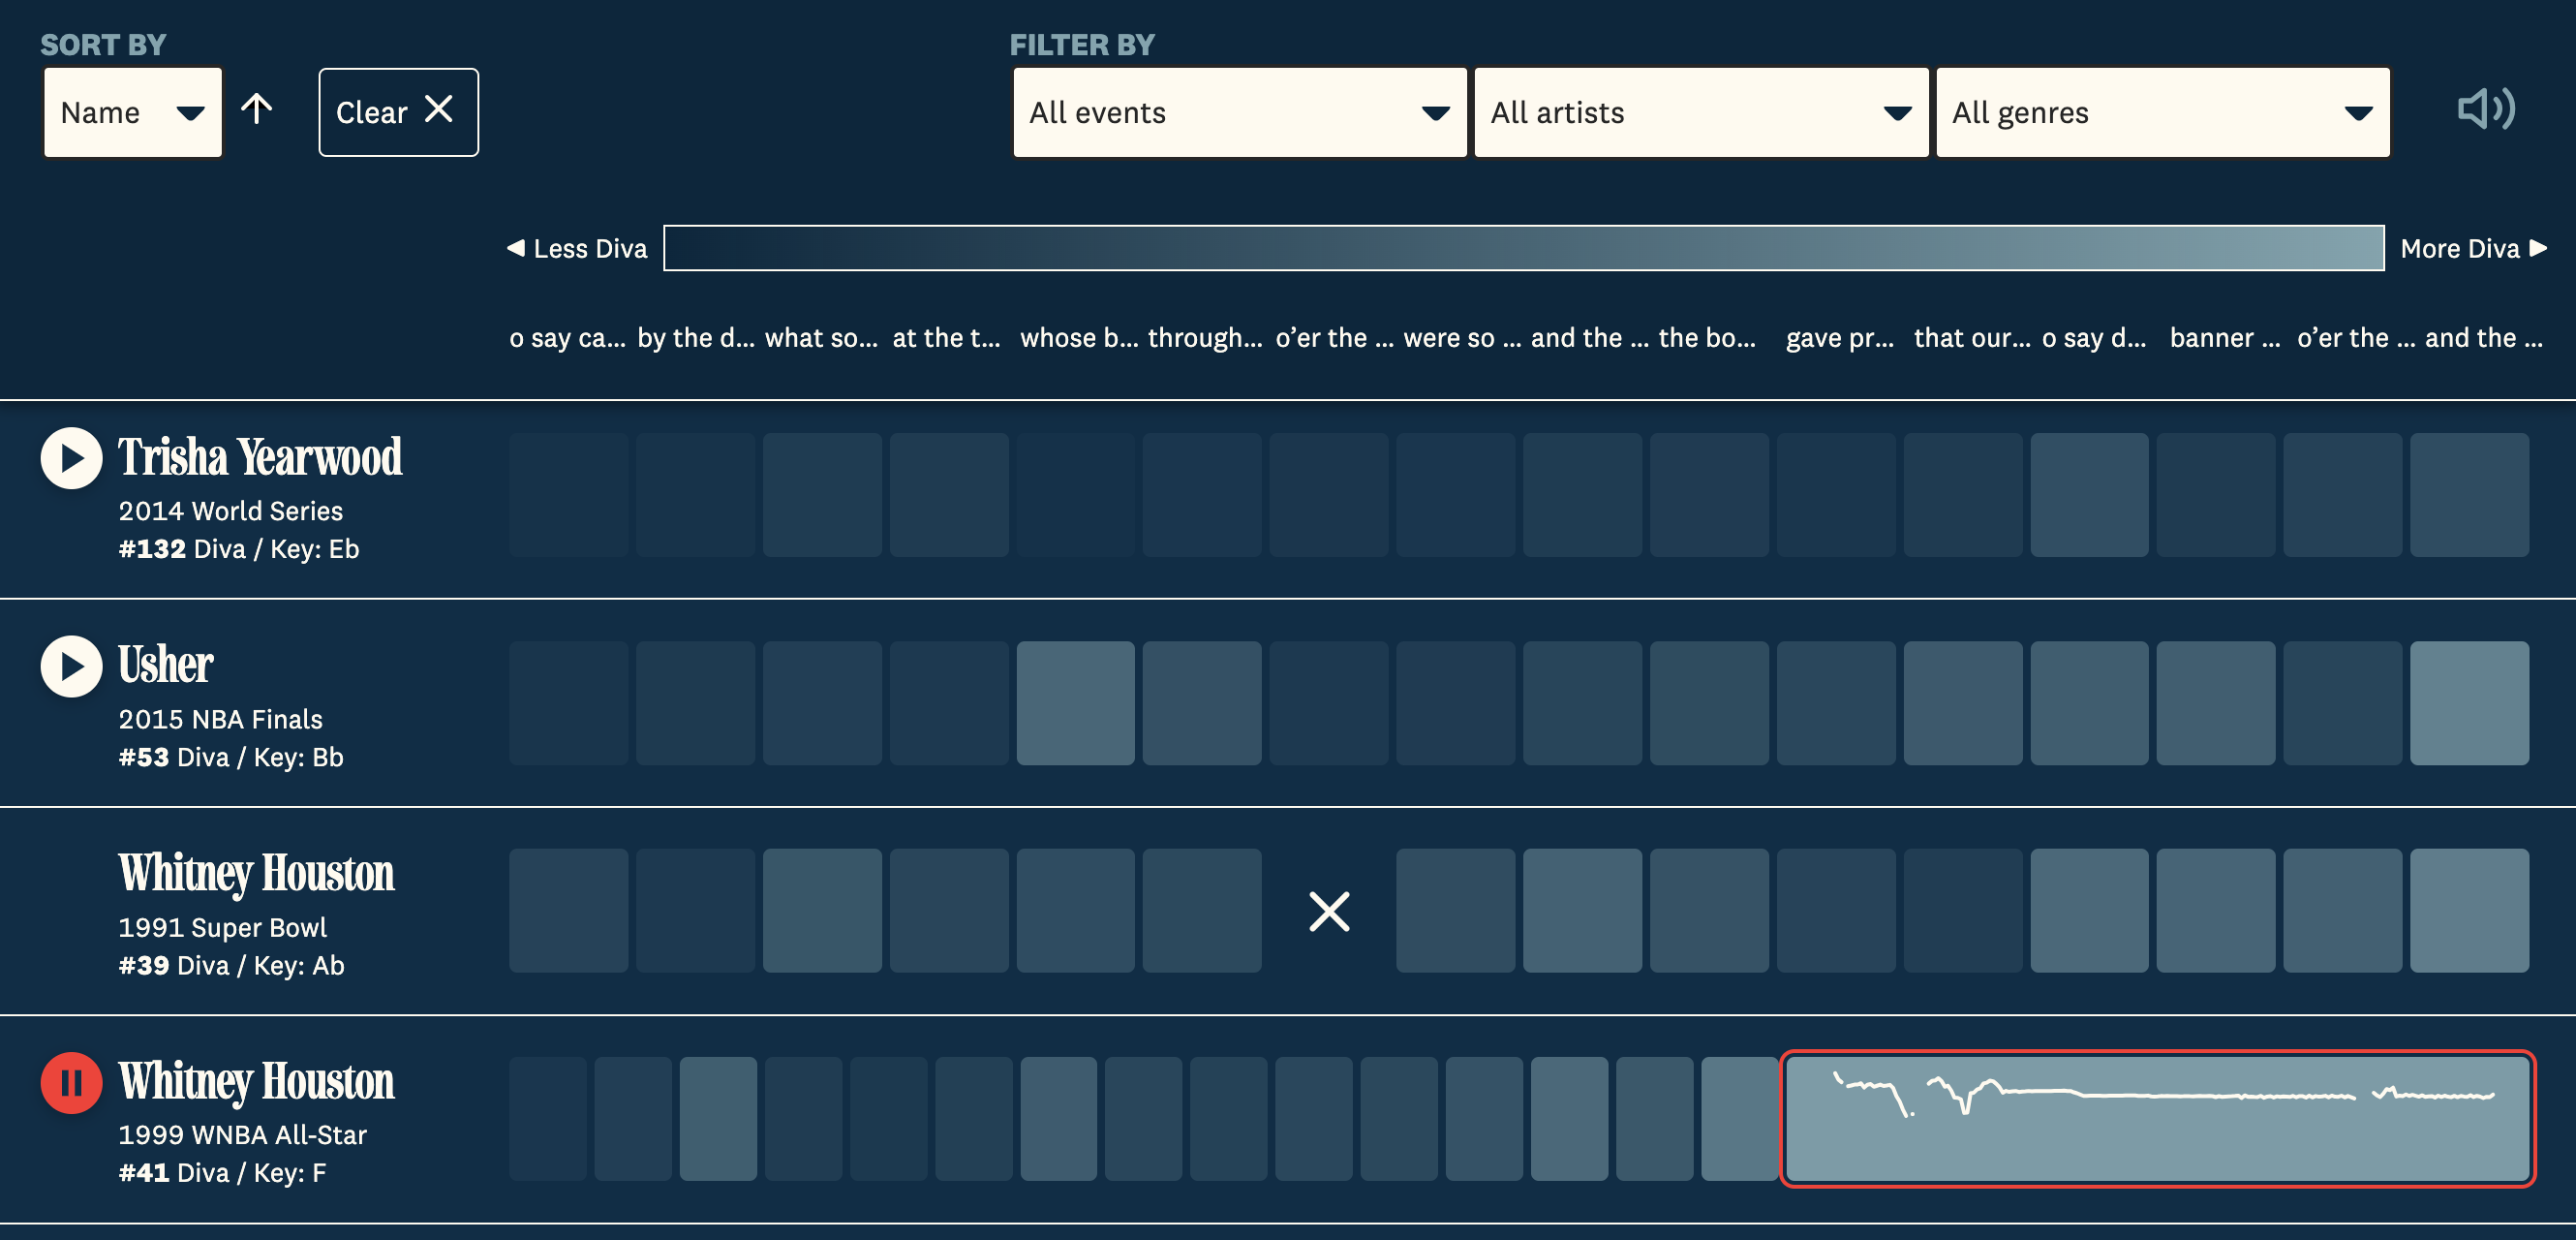Screen dimensions: 2576x1240
Task: Click Usher's 'whose b...' lyric block
Action: pos(1075,703)
